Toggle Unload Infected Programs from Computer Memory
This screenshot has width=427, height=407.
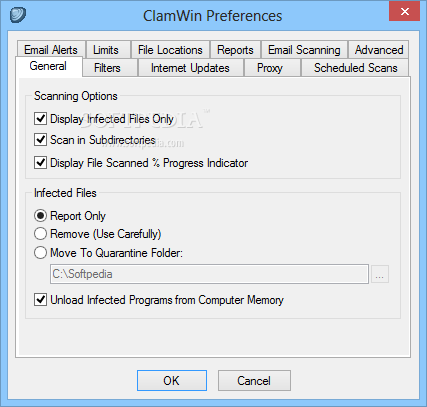[x=41, y=299]
